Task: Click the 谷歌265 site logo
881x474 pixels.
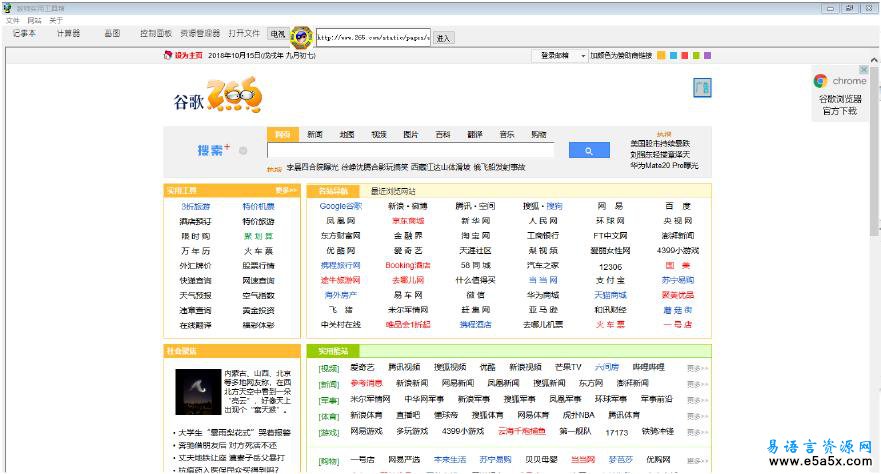Action: click(218, 95)
